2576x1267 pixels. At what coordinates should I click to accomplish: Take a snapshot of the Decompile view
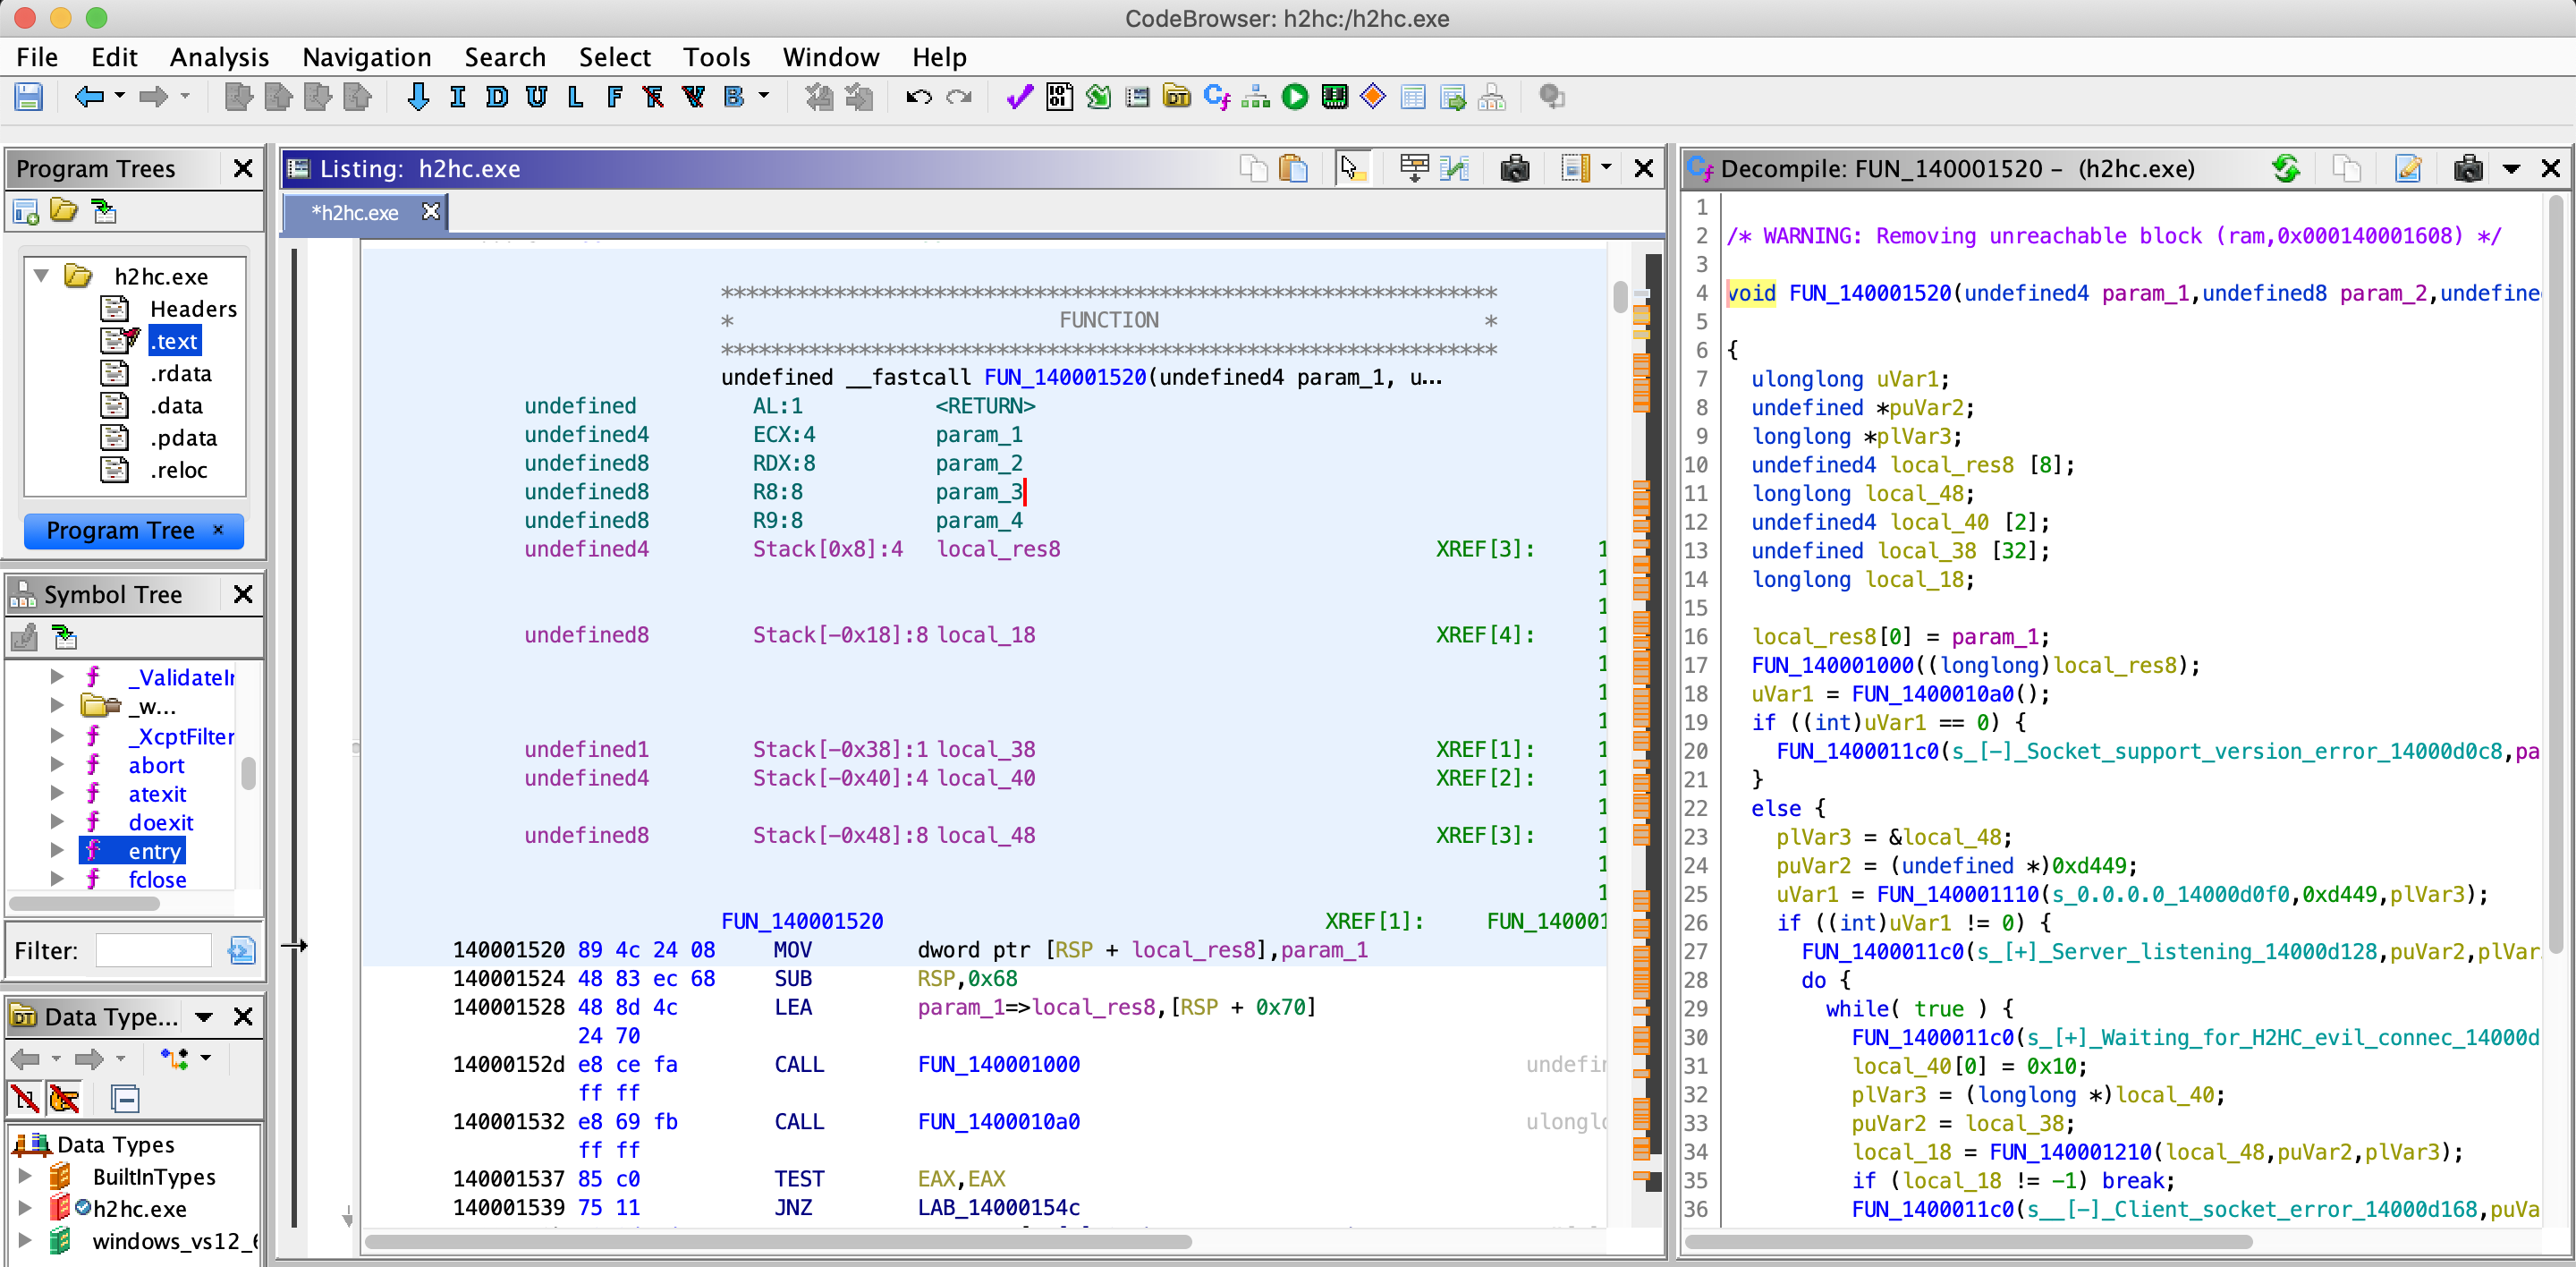2468,168
